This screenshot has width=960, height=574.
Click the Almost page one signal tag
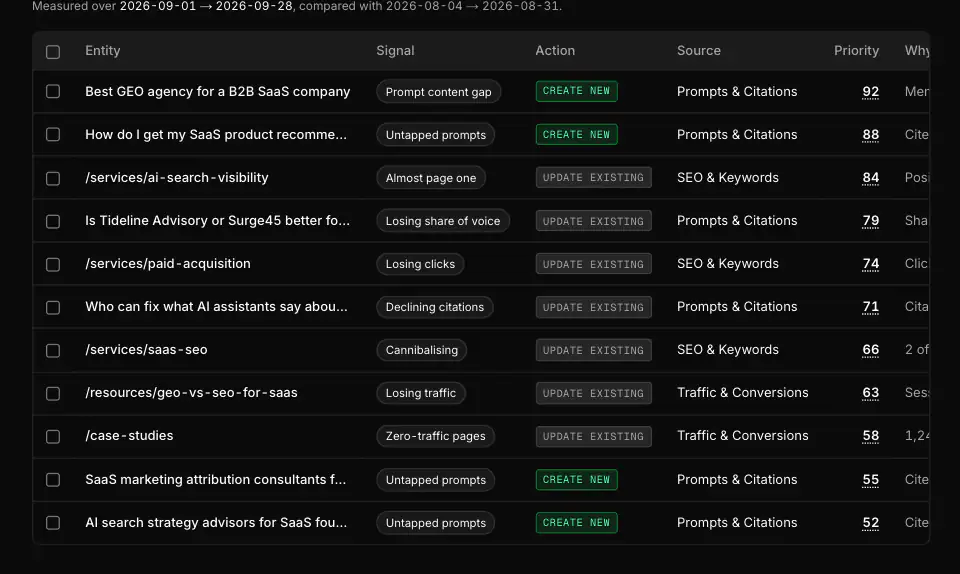(x=430, y=178)
